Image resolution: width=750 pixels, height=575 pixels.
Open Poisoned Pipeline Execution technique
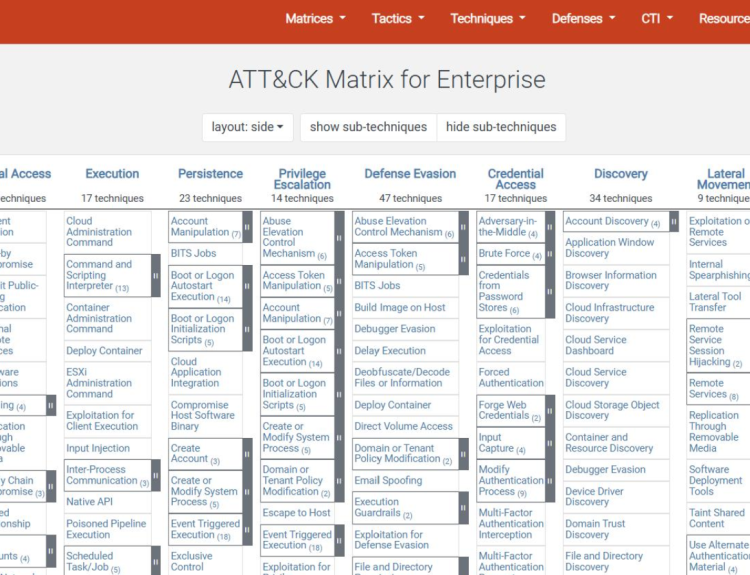pyautogui.click(x=106, y=529)
